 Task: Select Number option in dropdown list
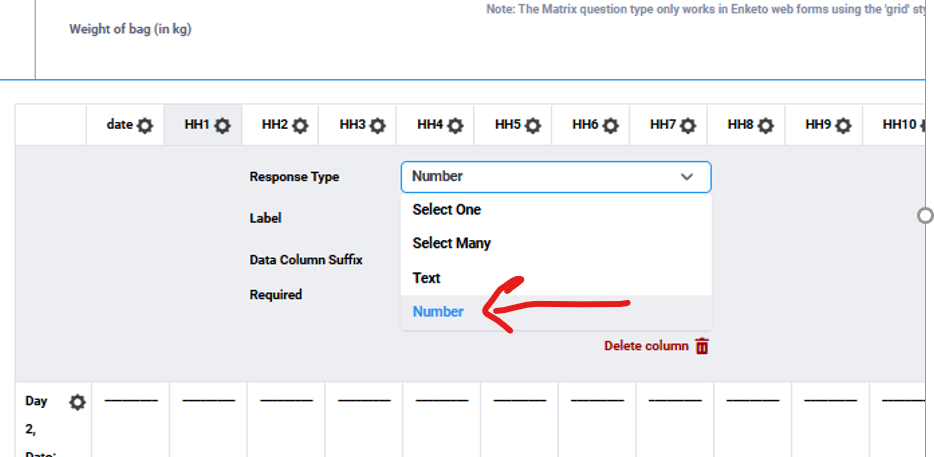[x=438, y=311]
